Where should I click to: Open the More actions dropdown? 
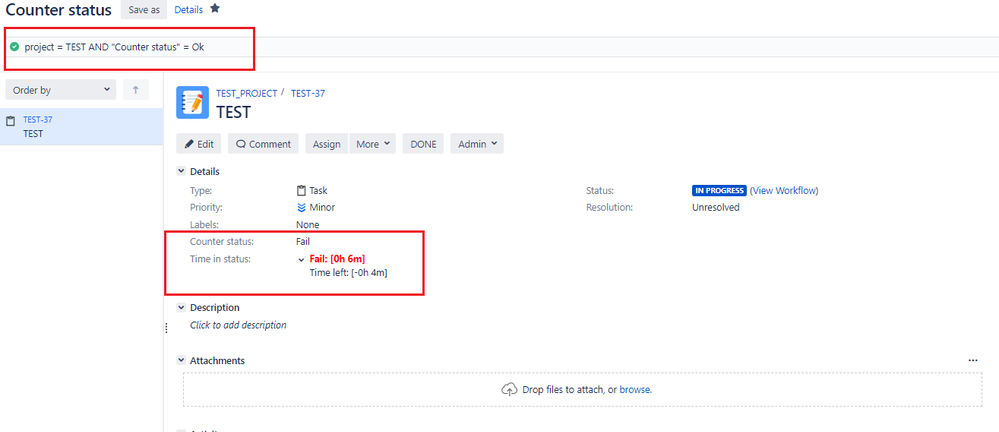point(373,144)
